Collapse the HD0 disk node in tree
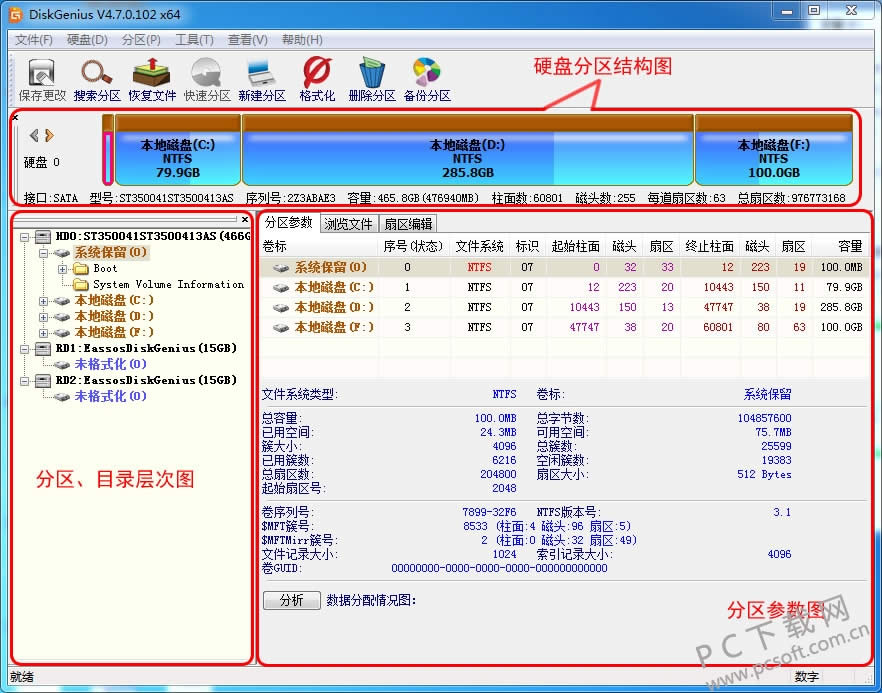 coord(25,237)
